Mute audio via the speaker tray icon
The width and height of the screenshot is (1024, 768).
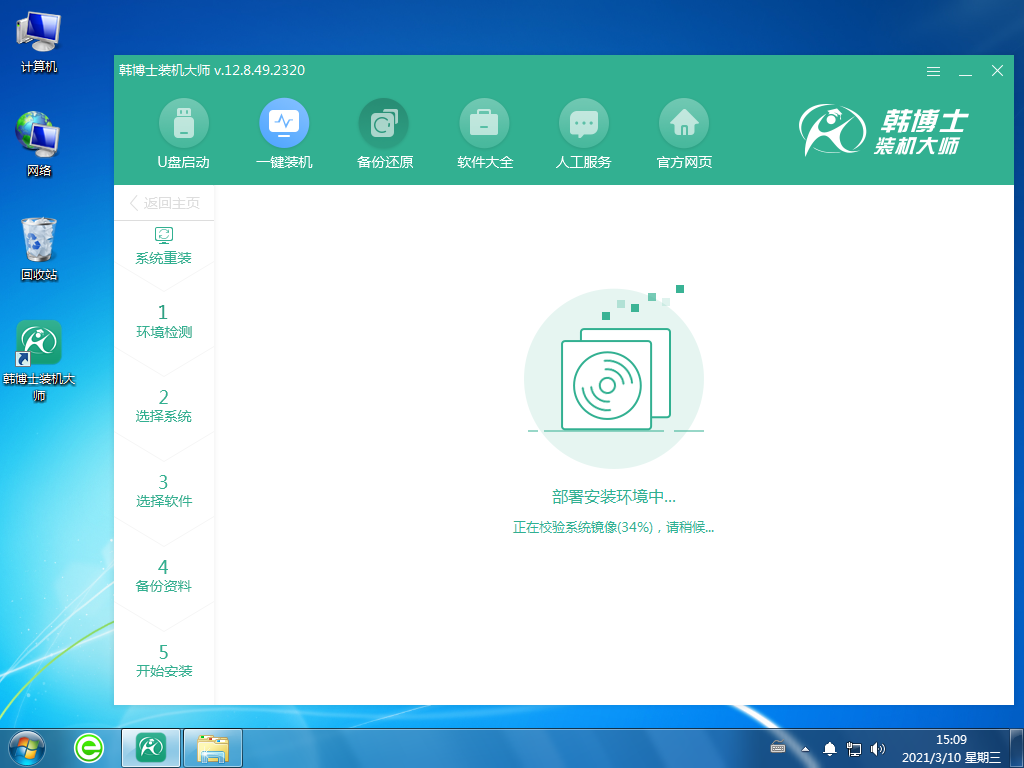878,747
